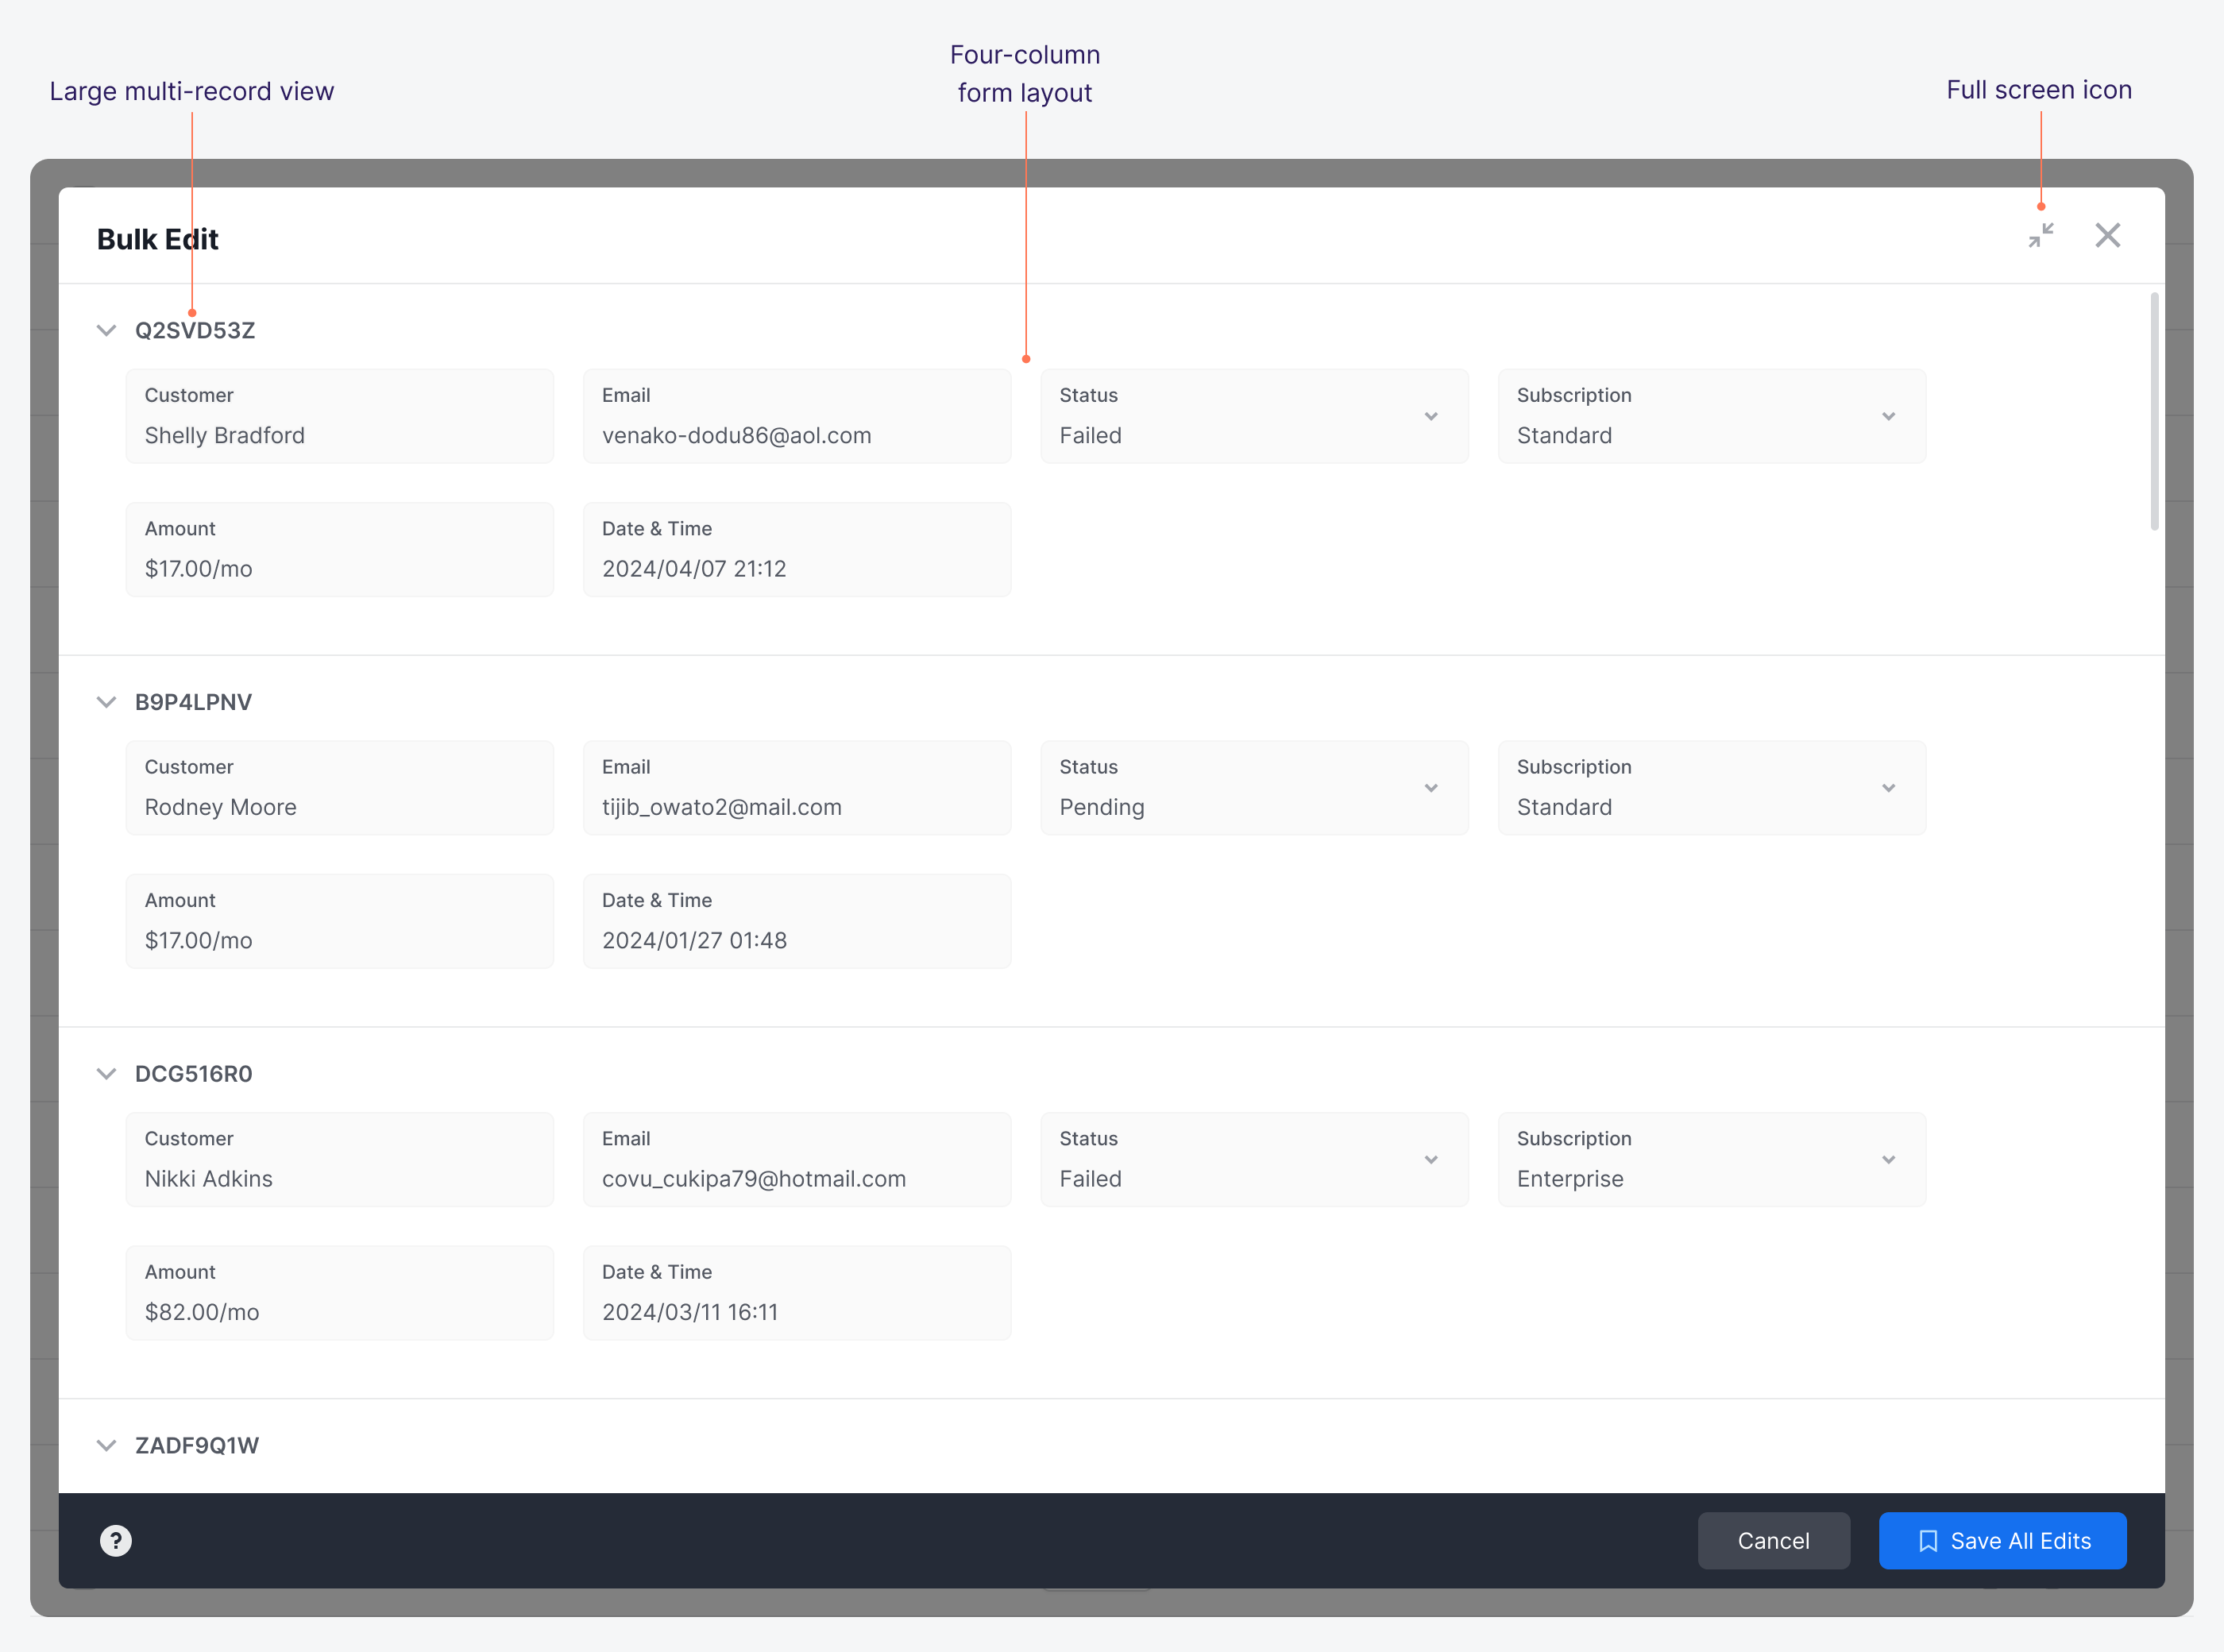The width and height of the screenshot is (2224, 1652).
Task: Open Status dropdown showing Pending
Action: pos(1253,789)
